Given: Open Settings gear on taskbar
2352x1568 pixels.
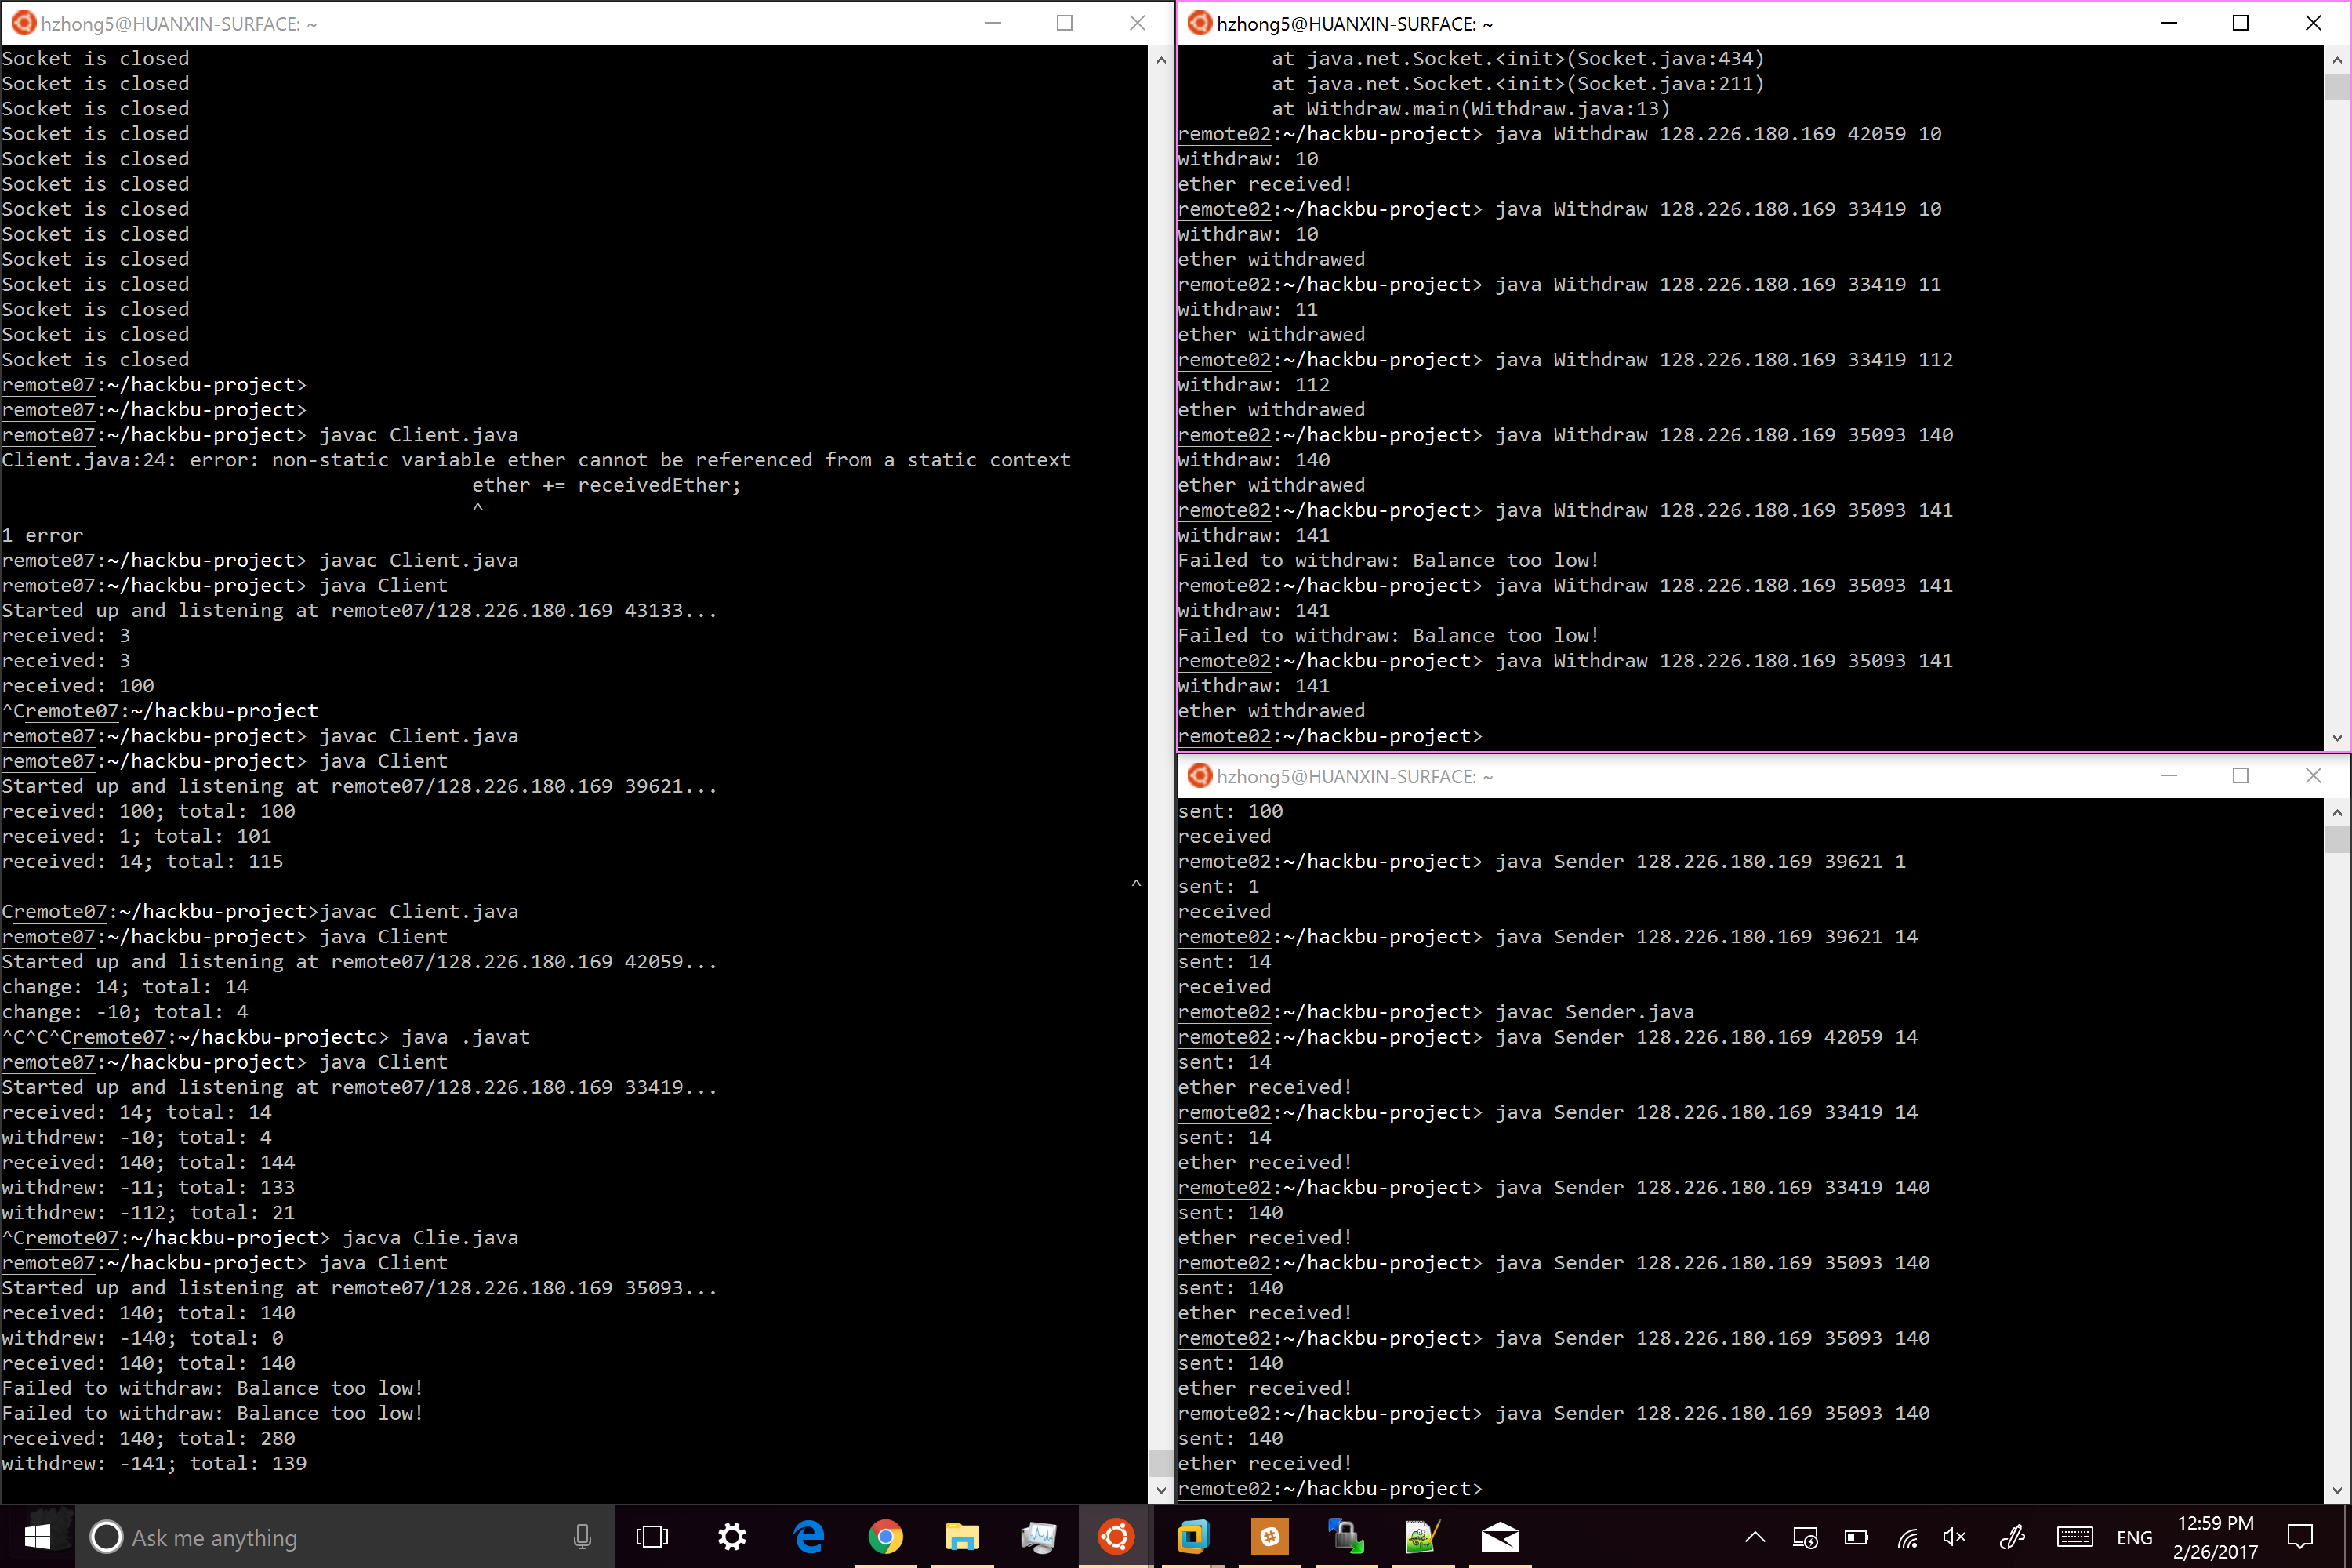Looking at the screenshot, I should (x=732, y=1537).
